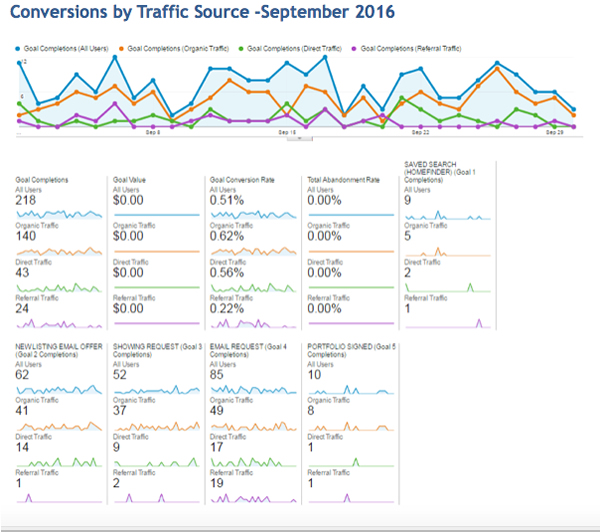Click the Goal Value heading
The width and height of the screenshot is (600, 532).
click(129, 180)
